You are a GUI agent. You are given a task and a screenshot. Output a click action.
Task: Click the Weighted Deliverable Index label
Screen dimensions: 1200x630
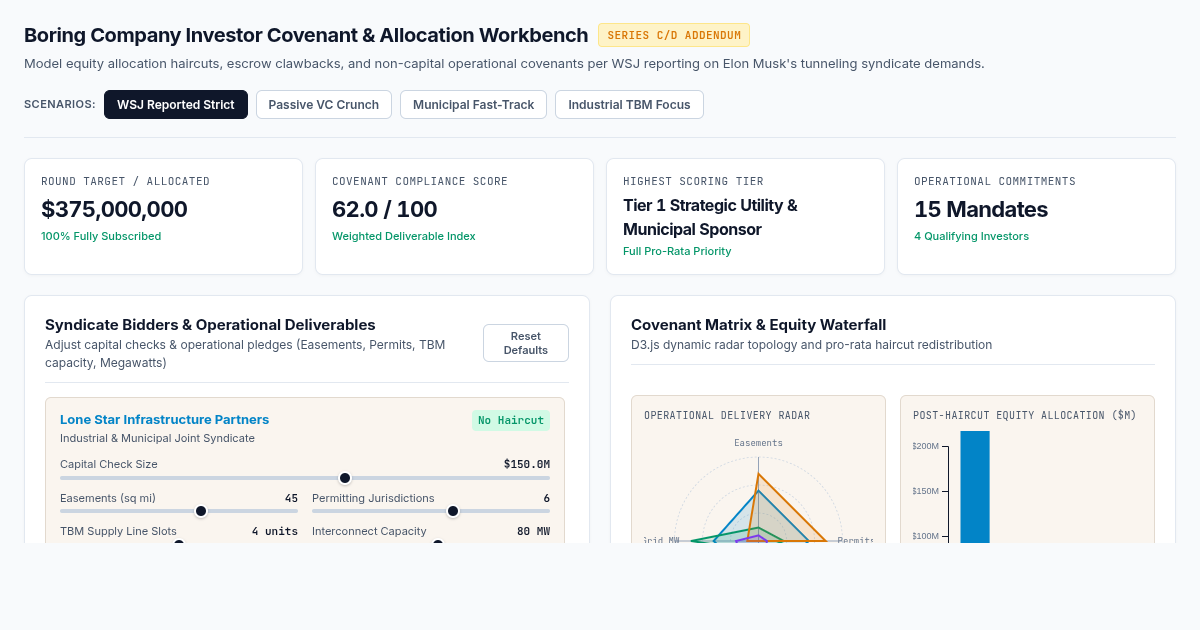click(404, 236)
